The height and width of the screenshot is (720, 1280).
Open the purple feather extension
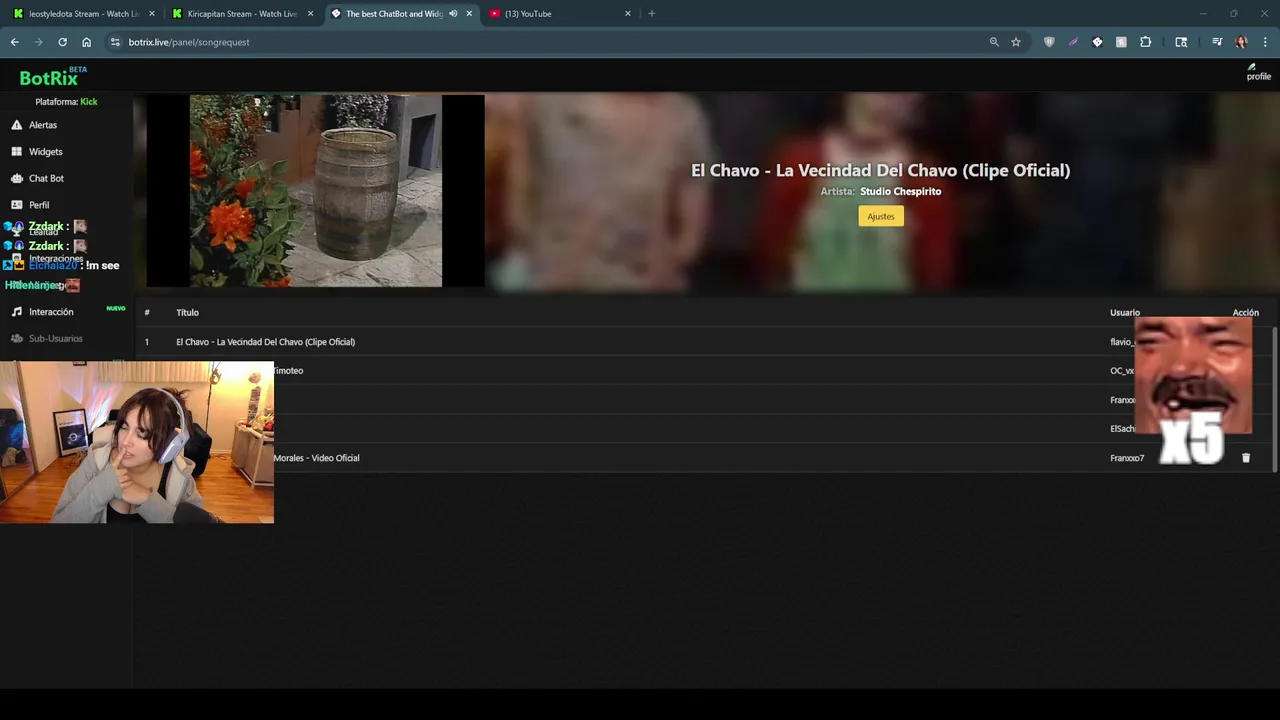(x=1073, y=42)
